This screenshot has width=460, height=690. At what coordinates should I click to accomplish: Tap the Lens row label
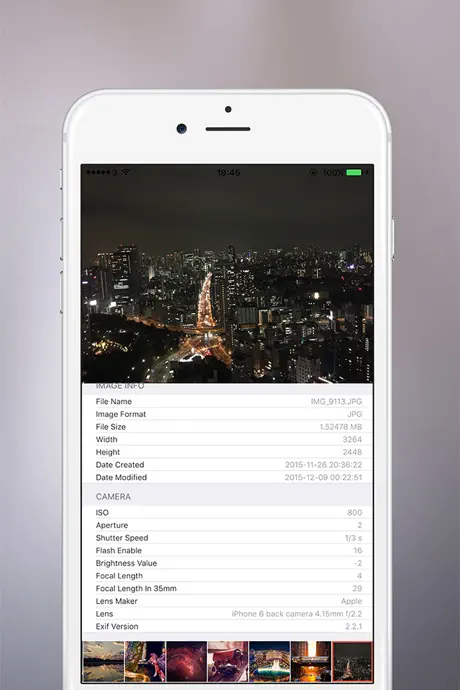pyautogui.click(x=104, y=614)
